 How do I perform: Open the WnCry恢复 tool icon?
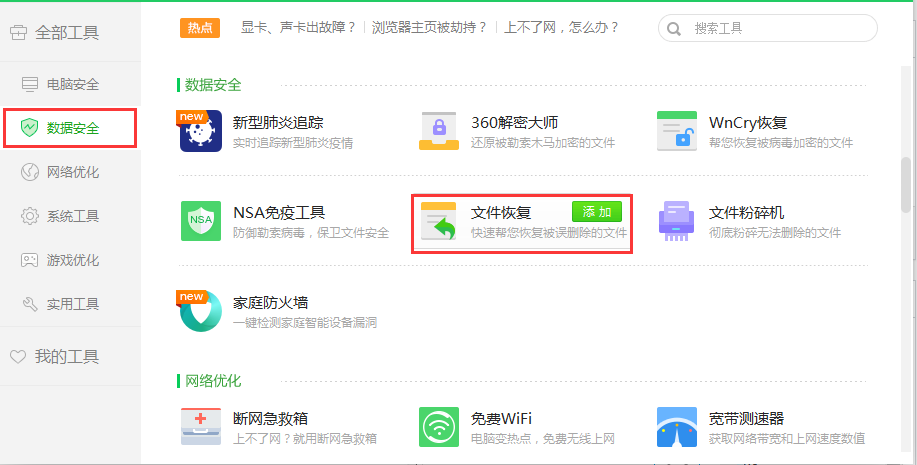click(x=677, y=131)
